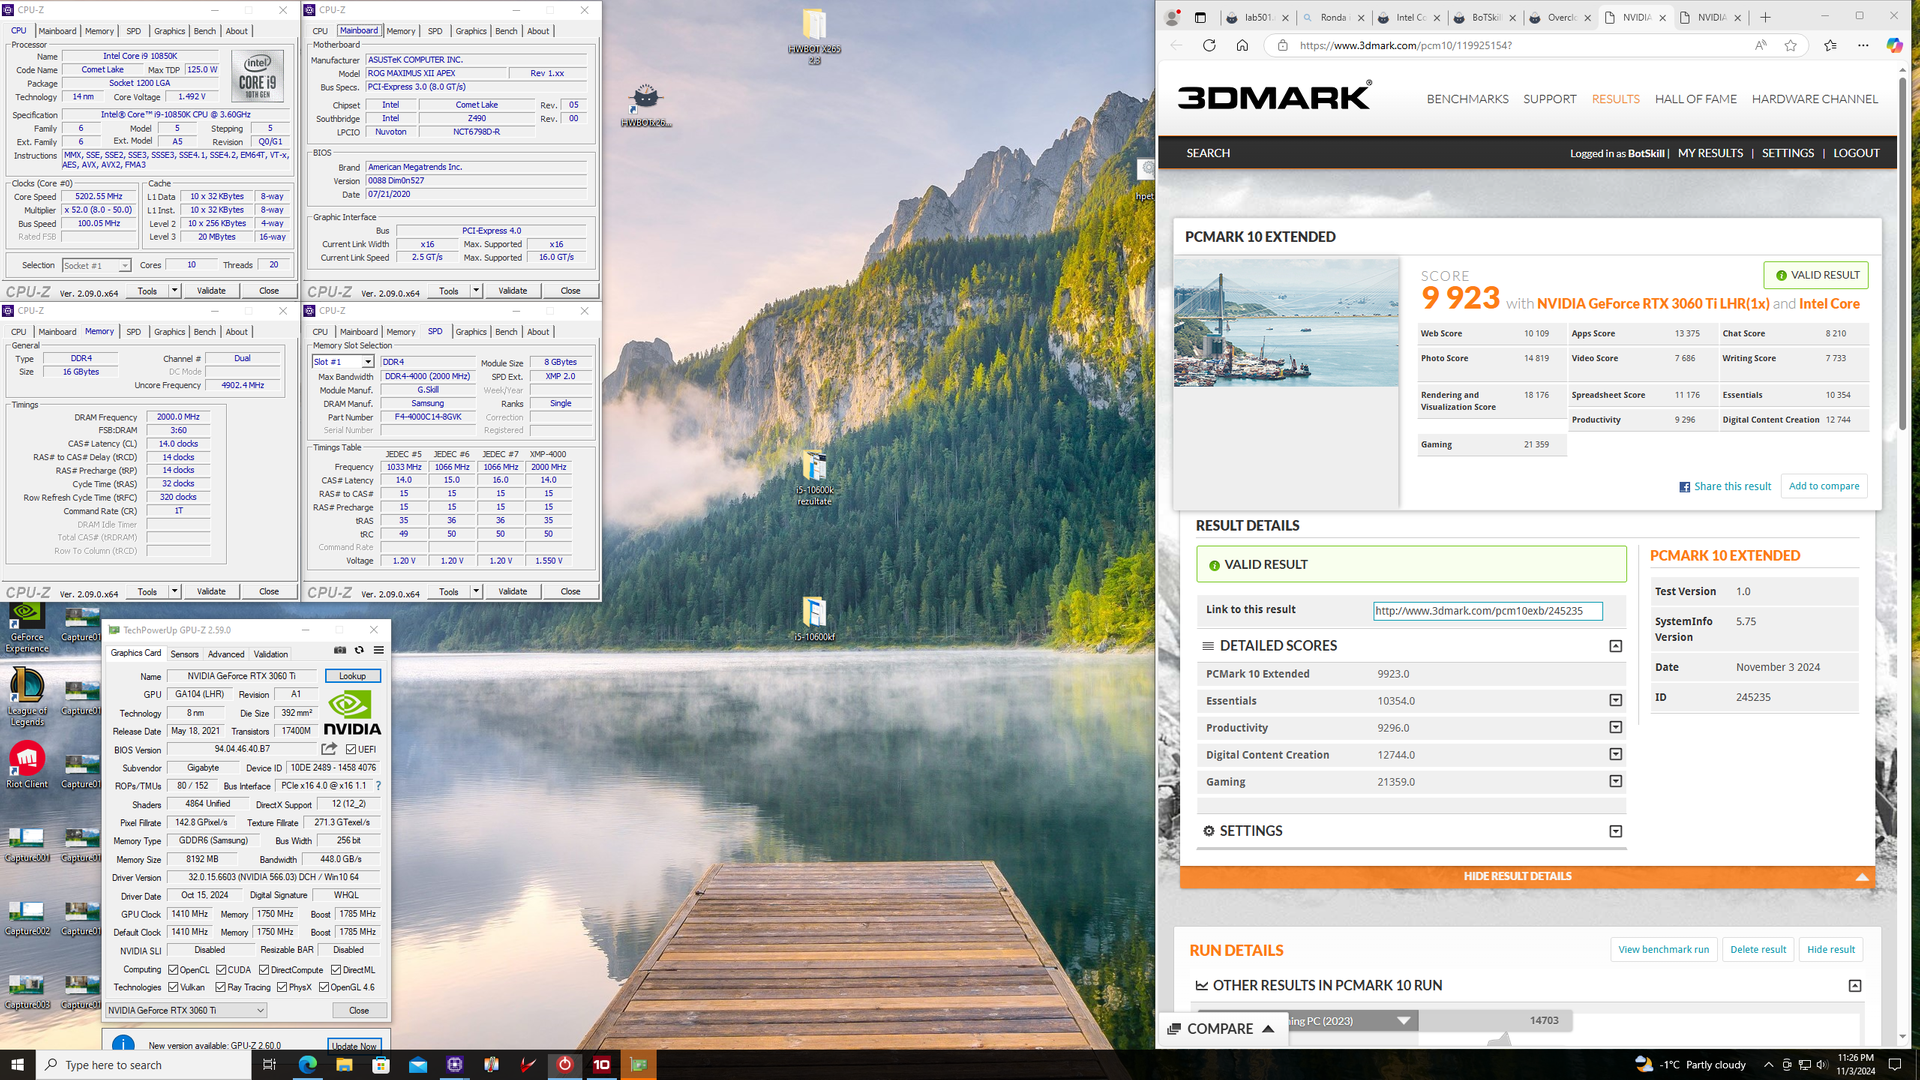Toggle the UEFI checkbox in GPU-Z
Screen dimensions: 1920x1080
pos(351,749)
